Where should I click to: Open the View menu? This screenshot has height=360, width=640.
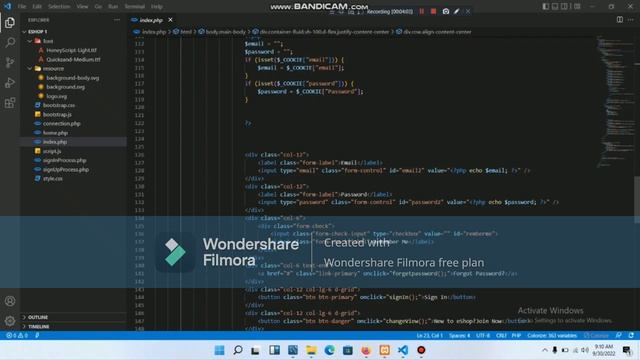pyautogui.click(x=82, y=7)
